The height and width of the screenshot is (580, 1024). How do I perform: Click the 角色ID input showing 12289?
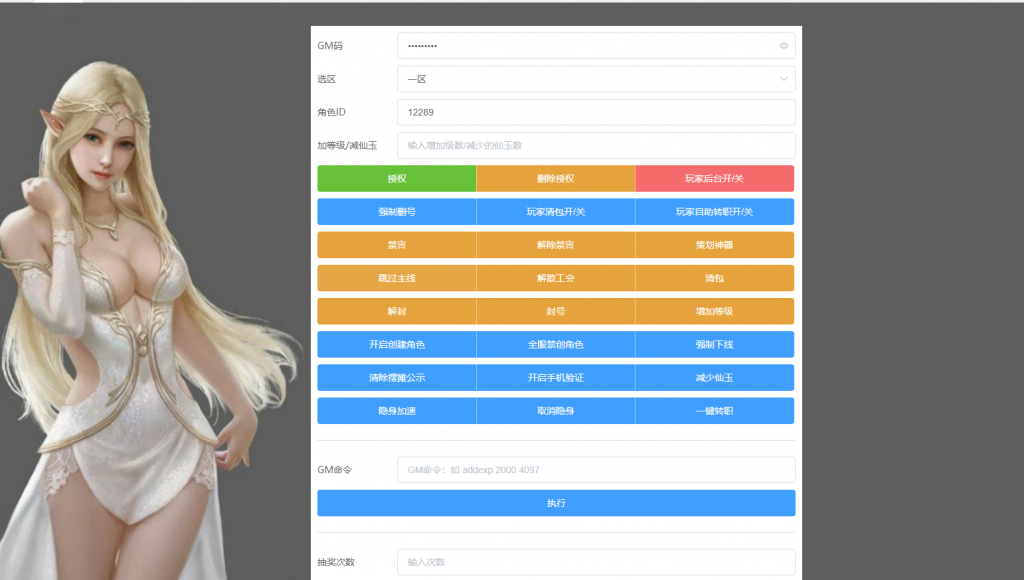[x=596, y=112]
